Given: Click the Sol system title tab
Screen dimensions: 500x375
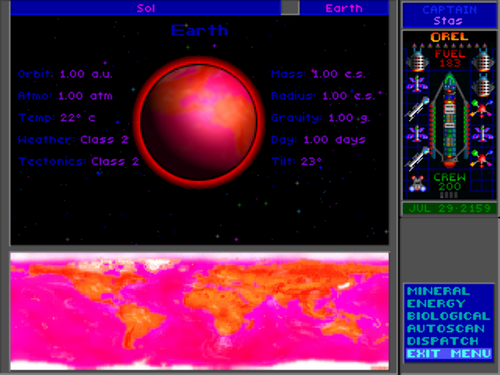Looking at the screenshot, I should tap(146, 8).
